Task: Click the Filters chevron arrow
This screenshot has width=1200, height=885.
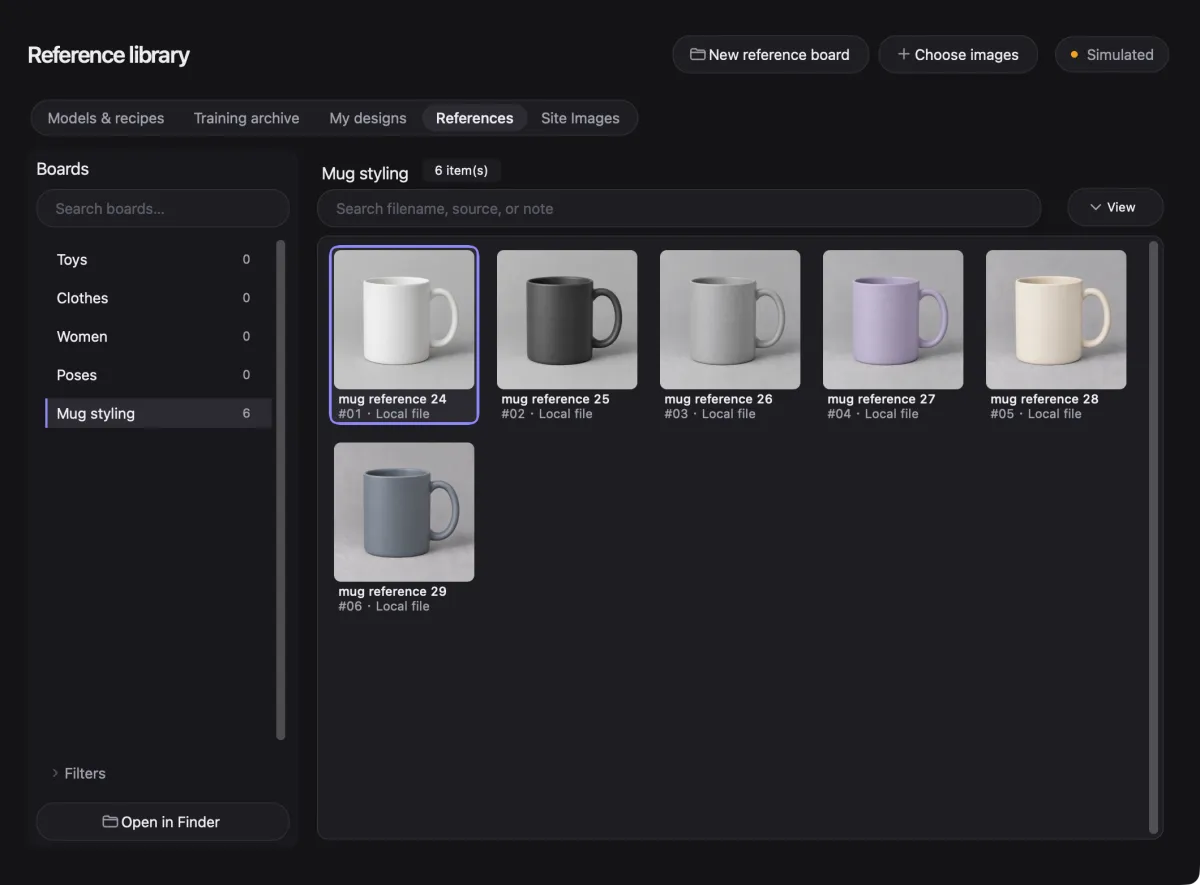Action: [54, 773]
